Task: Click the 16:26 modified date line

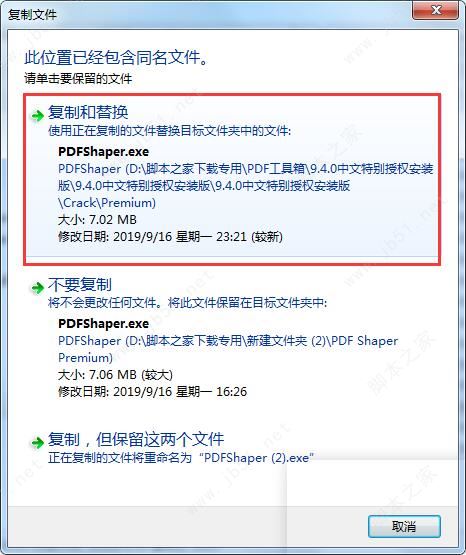Action: click(x=153, y=391)
